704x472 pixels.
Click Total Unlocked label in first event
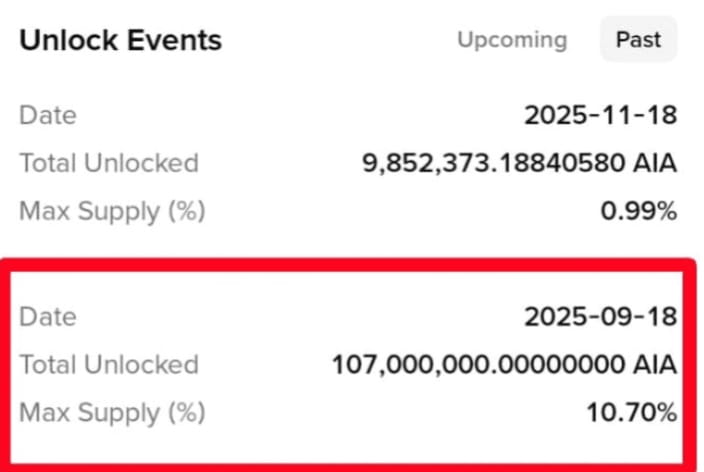pos(109,163)
